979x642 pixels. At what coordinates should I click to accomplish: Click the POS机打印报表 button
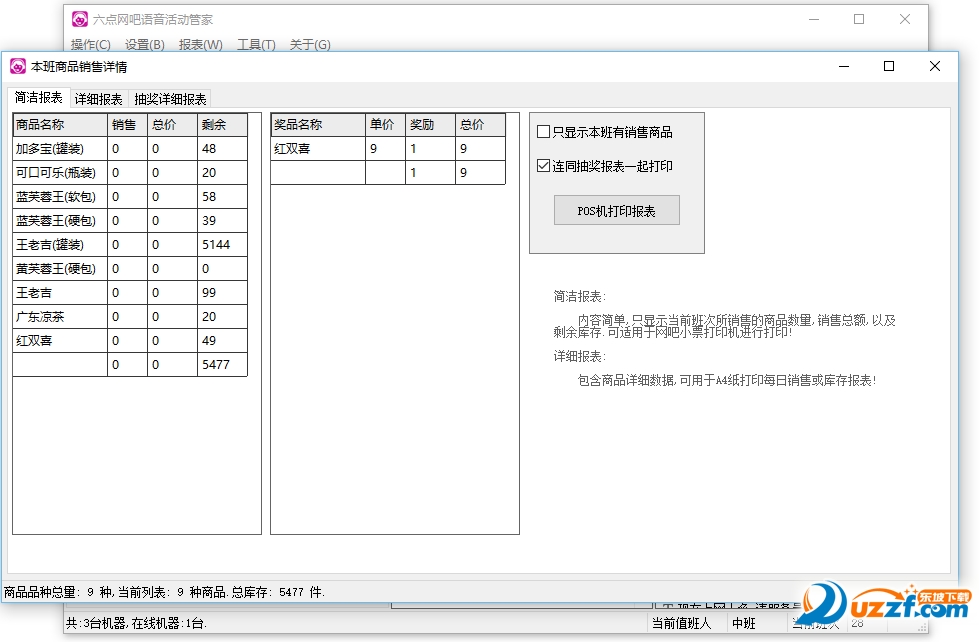coord(617,210)
